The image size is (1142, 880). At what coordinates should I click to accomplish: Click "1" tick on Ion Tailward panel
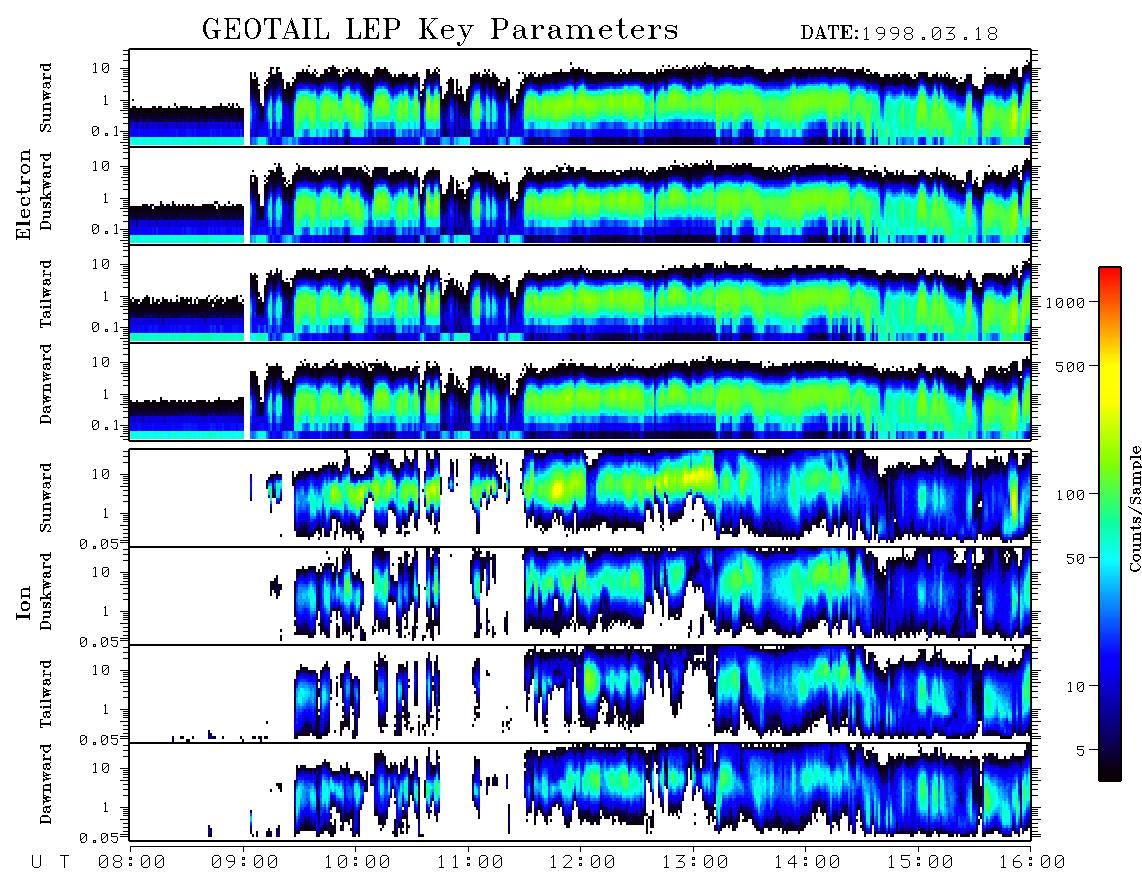106,710
